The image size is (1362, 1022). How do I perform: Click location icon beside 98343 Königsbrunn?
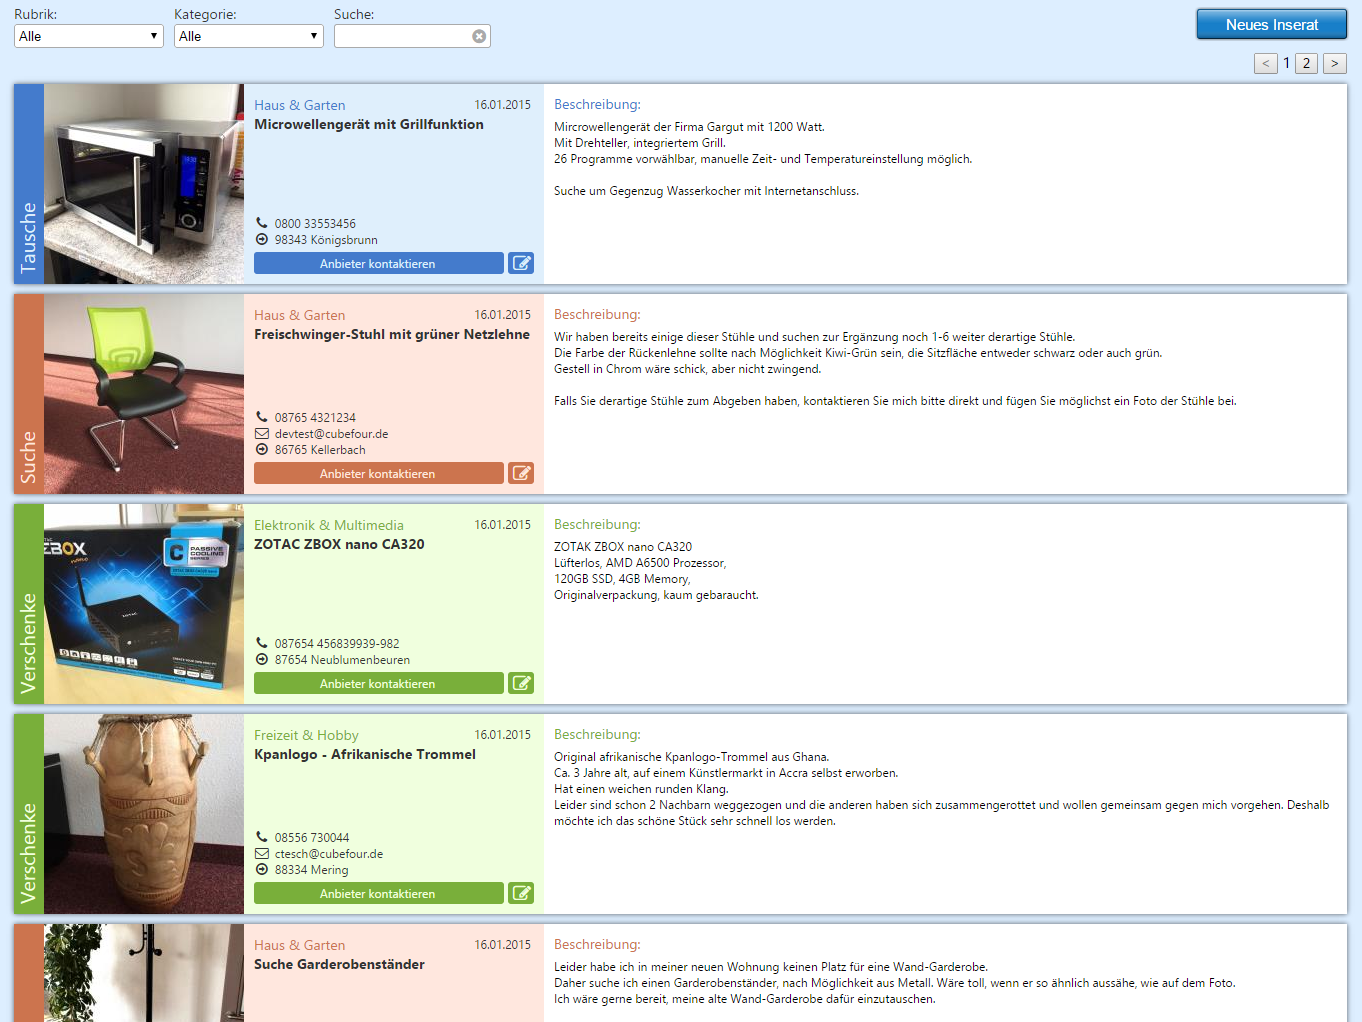tap(262, 239)
